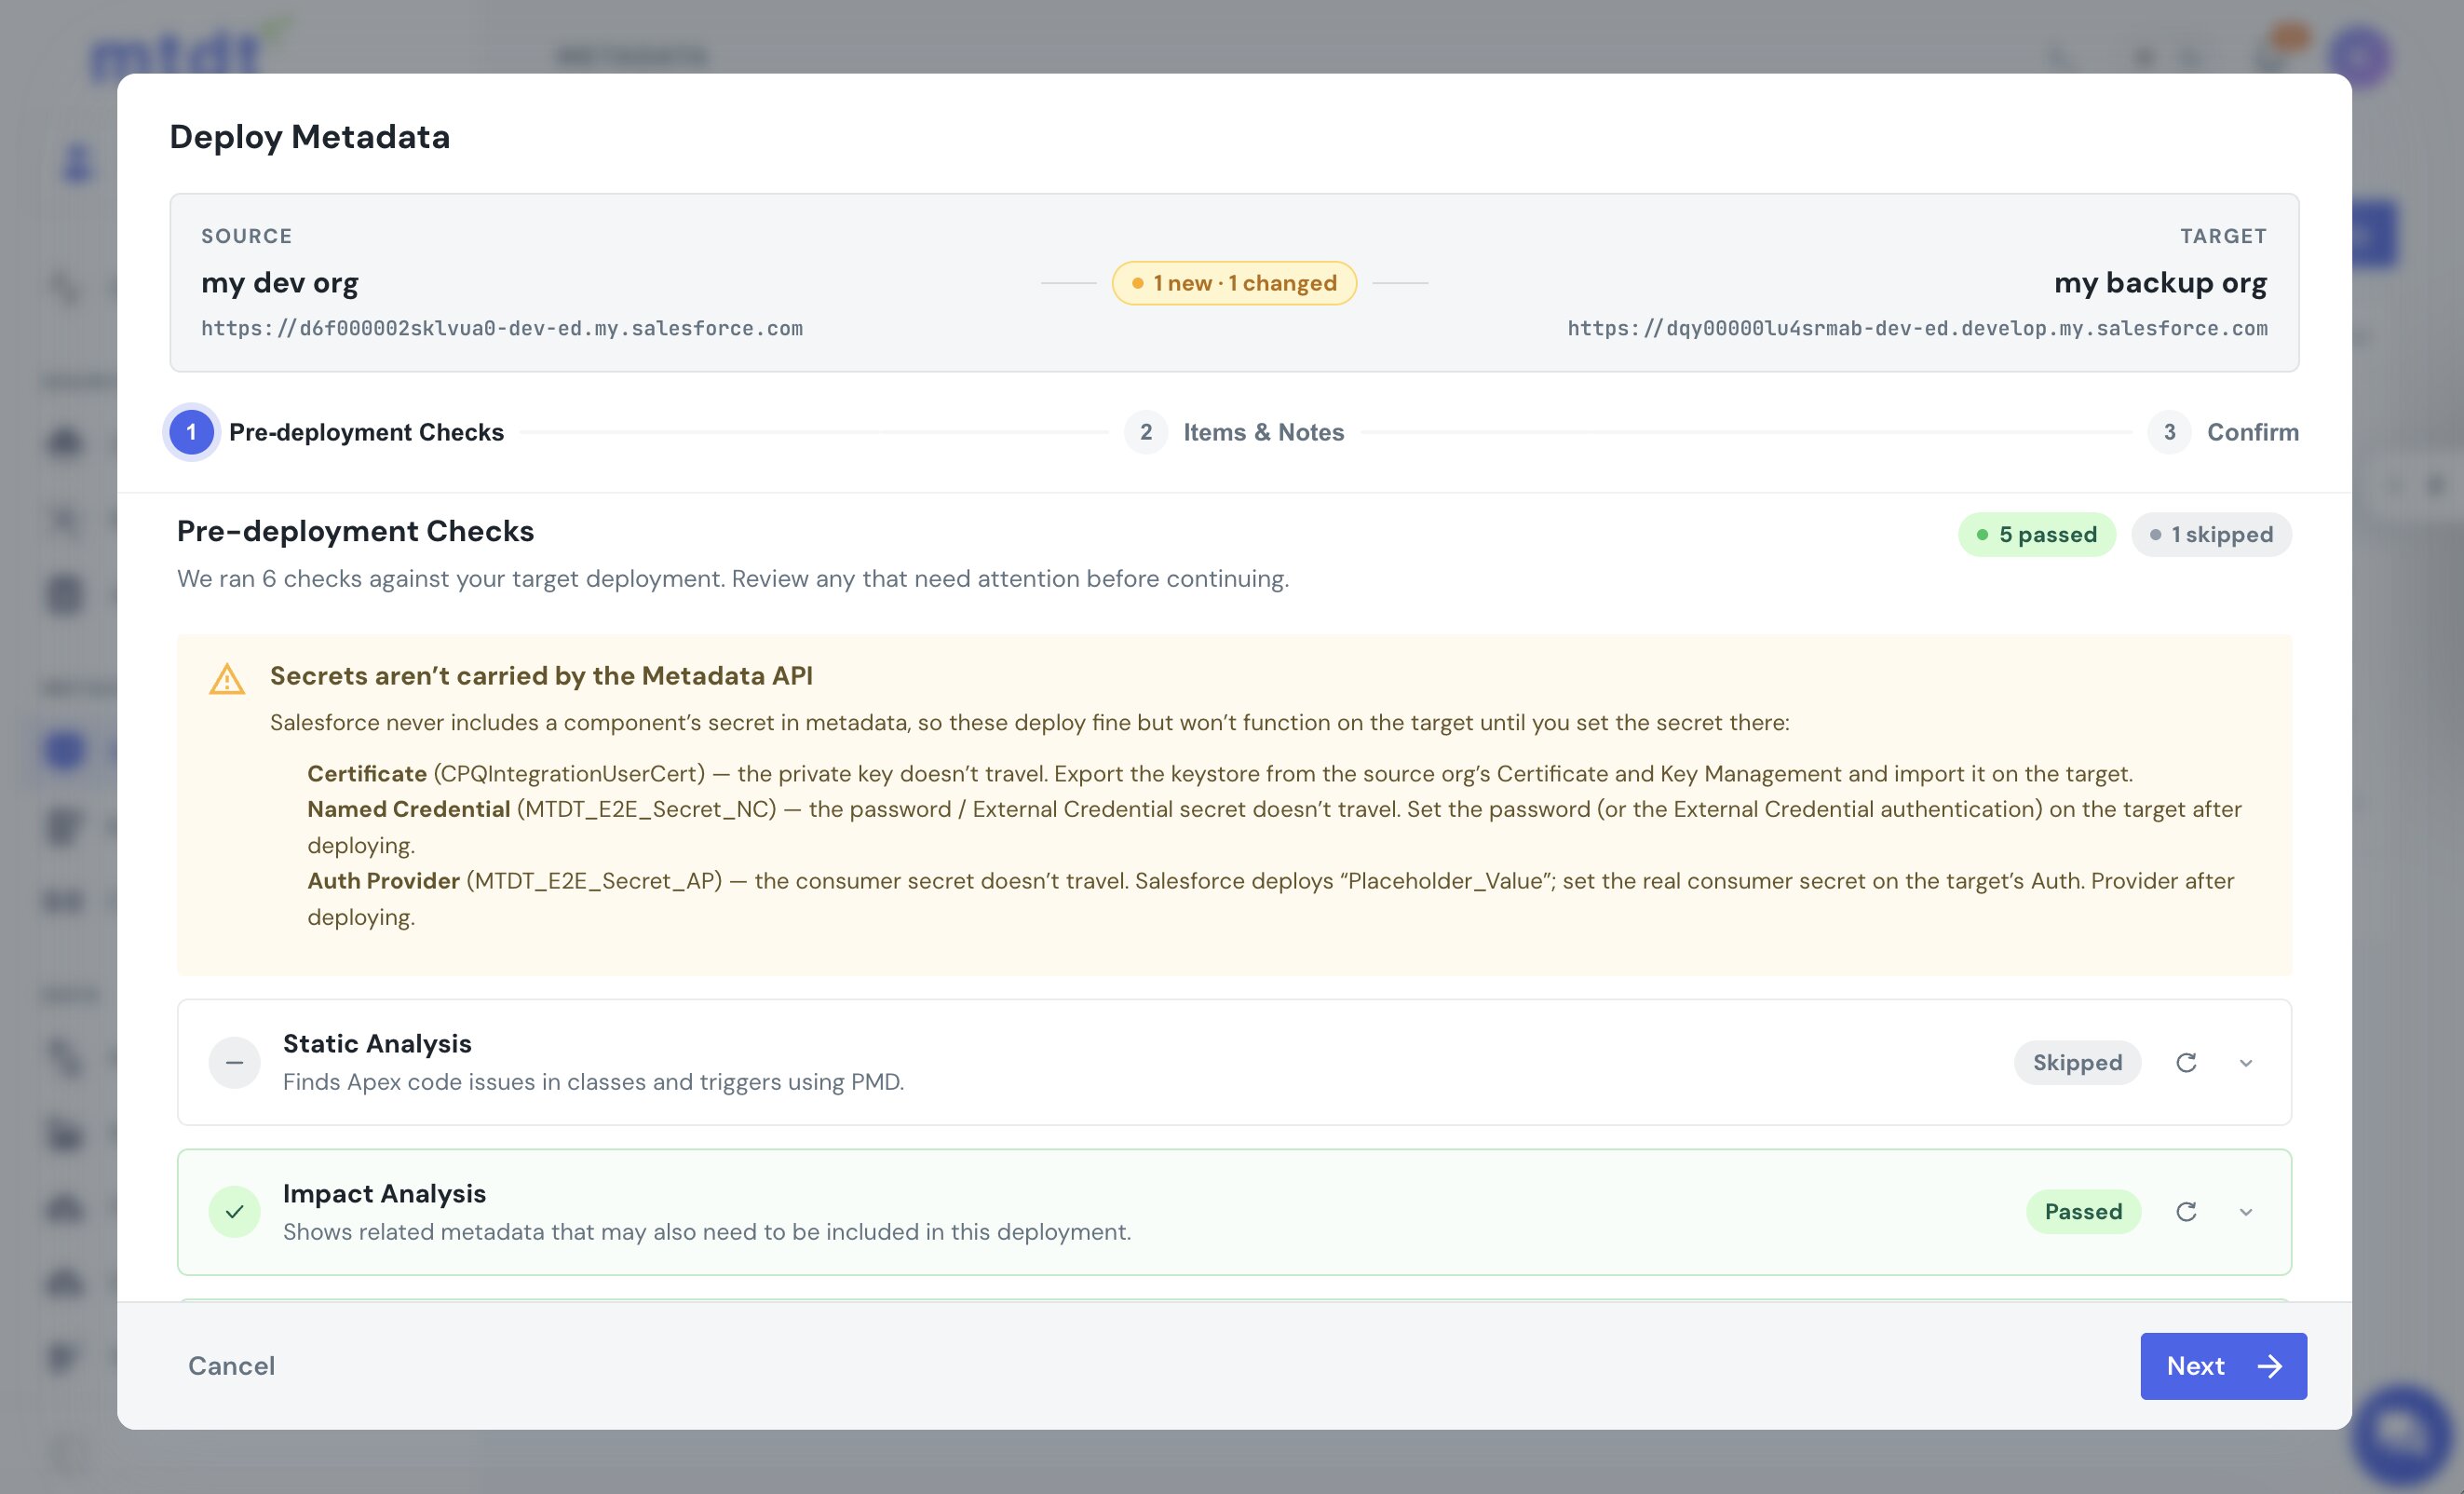Click the Impact Analysis green checkmark icon
This screenshot has width=2464, height=1494.
tap(234, 1212)
